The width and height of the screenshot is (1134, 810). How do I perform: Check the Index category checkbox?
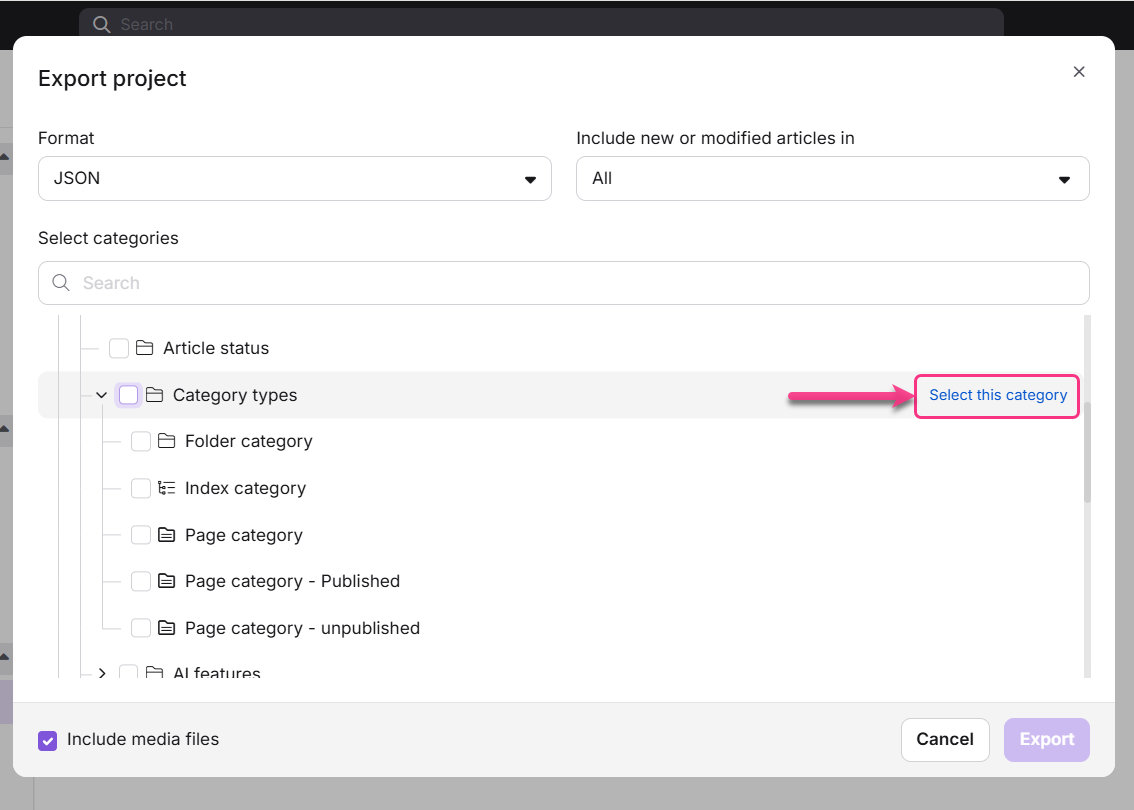(140, 488)
